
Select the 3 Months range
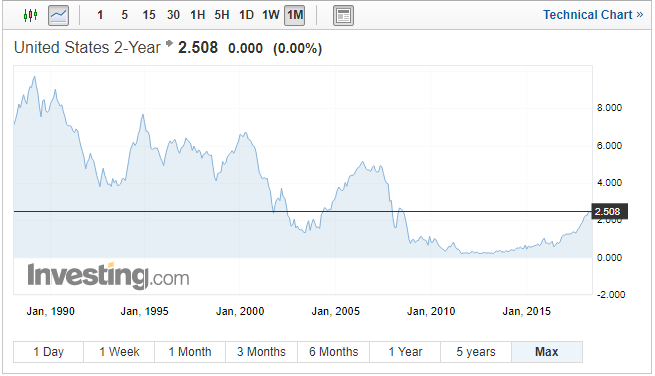(261, 352)
